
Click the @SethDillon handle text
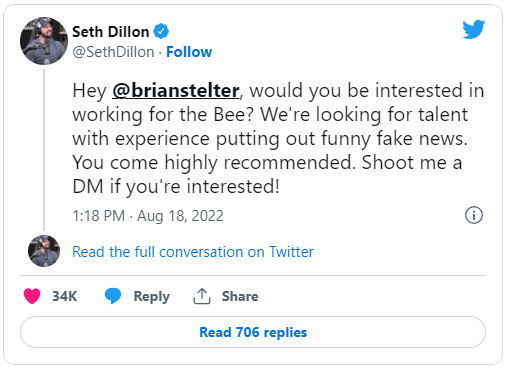click(x=113, y=52)
